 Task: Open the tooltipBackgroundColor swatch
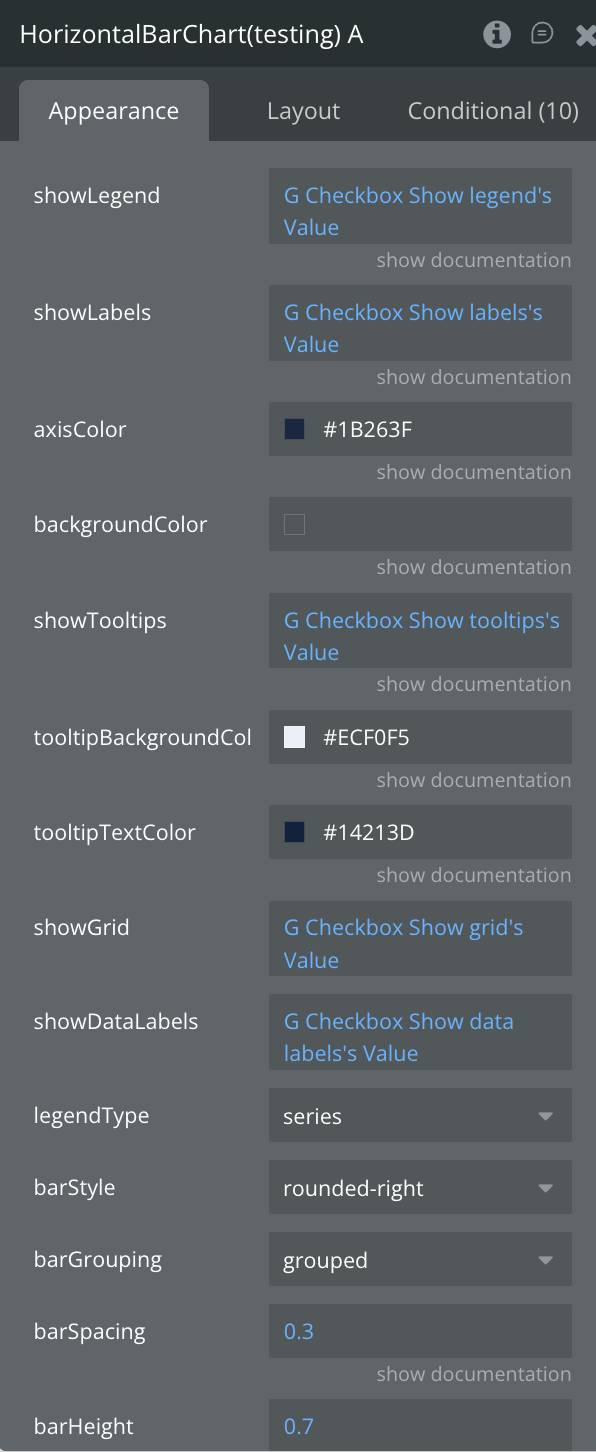(294, 738)
